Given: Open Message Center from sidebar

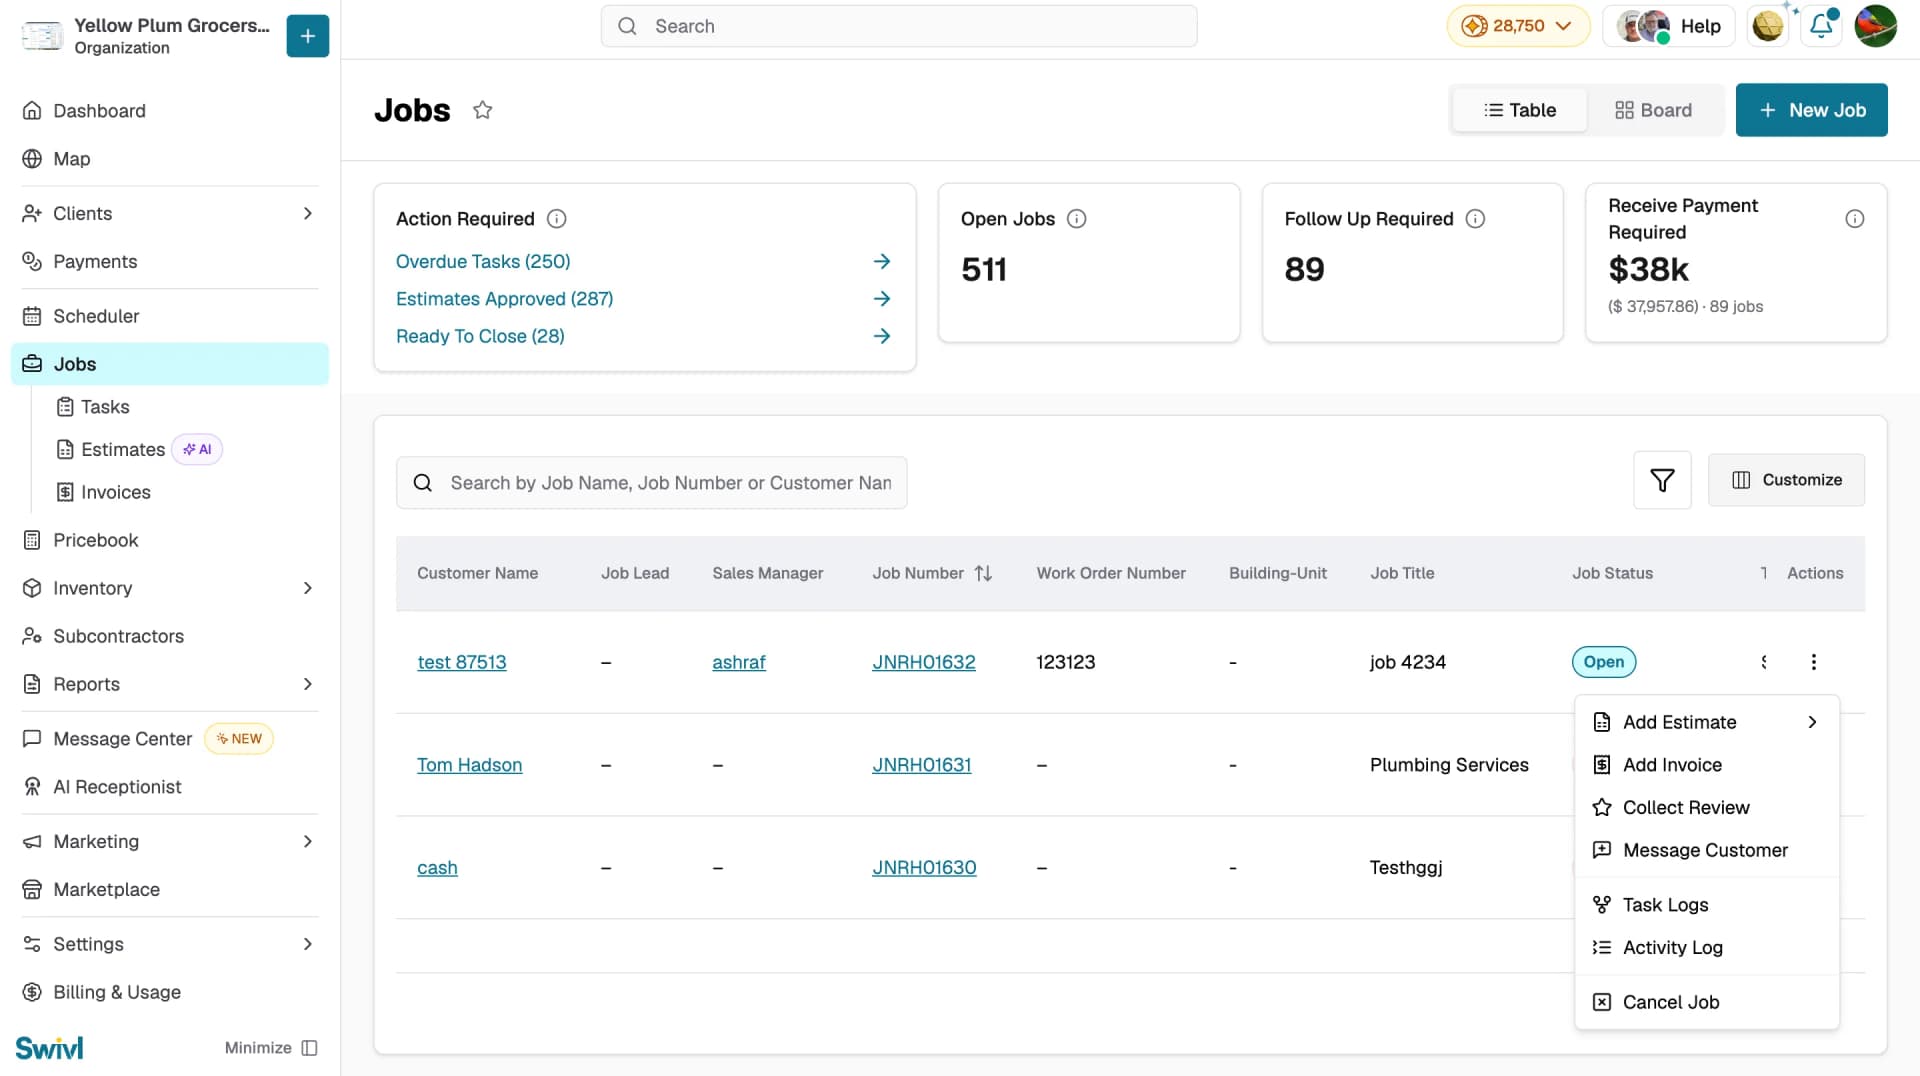Looking at the screenshot, I should pyautogui.click(x=170, y=739).
